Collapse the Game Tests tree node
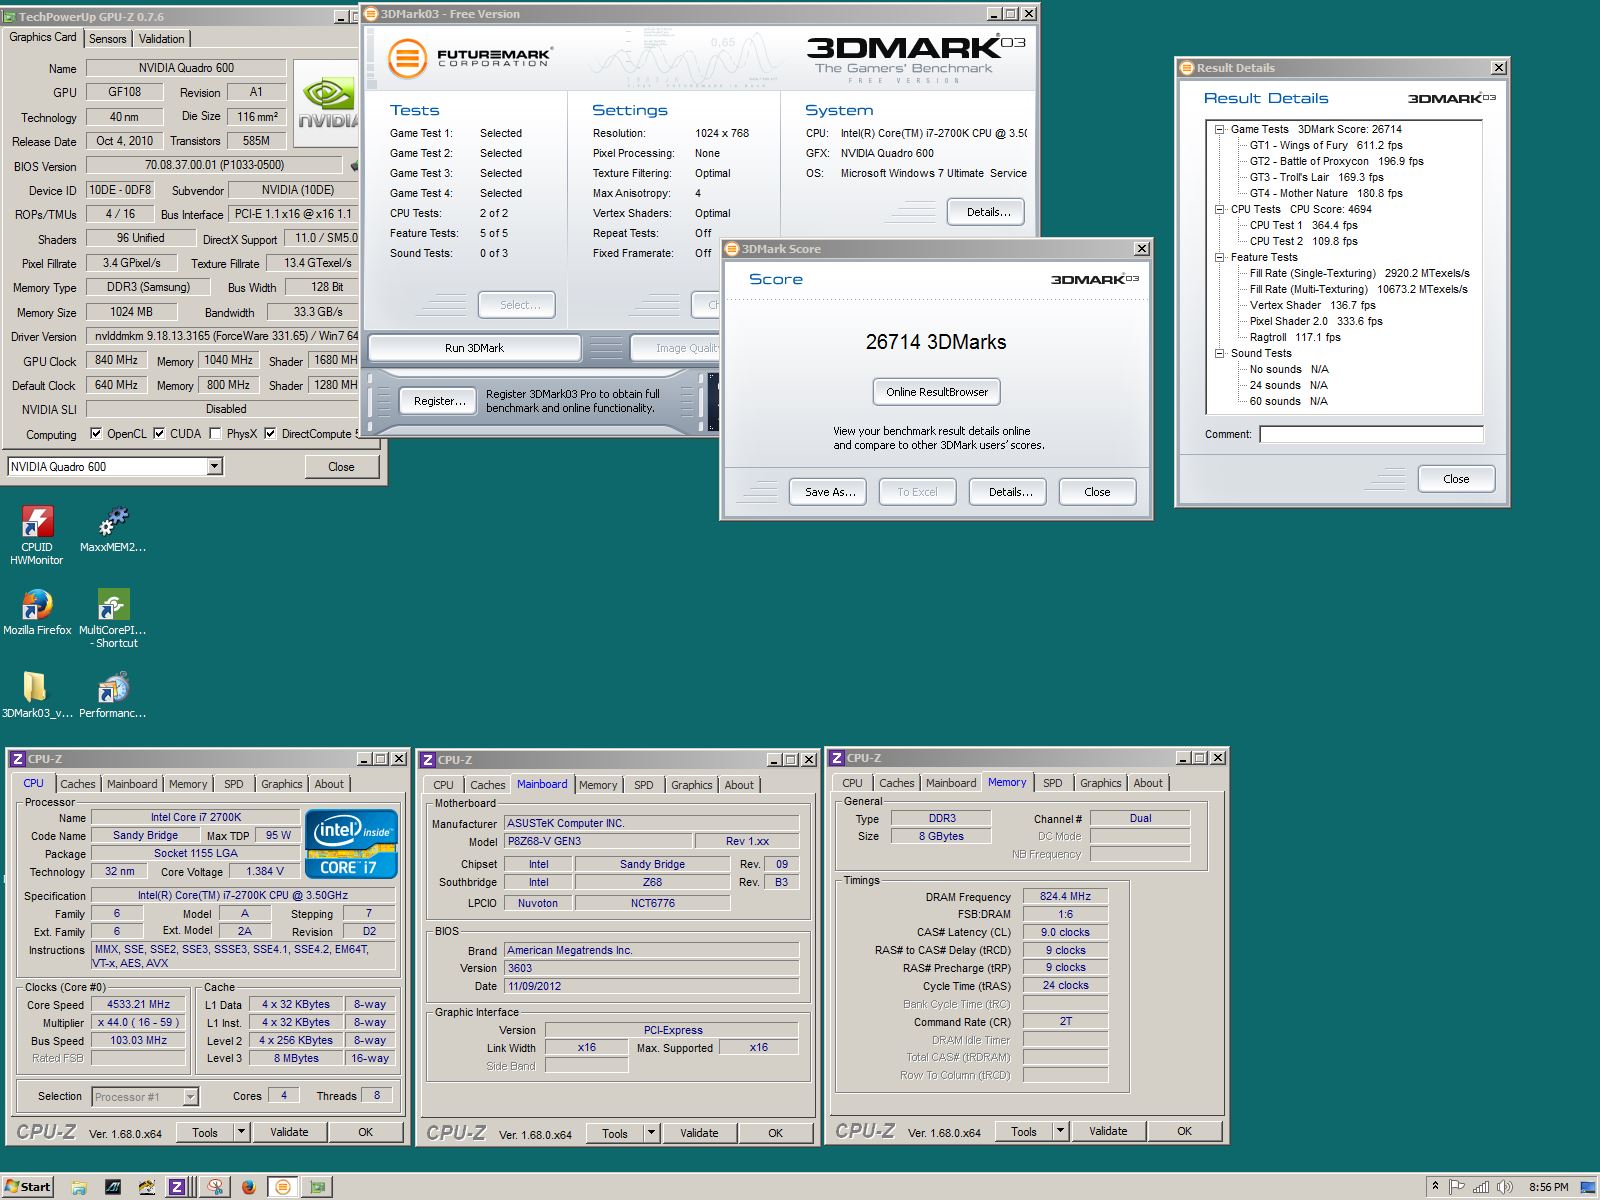 [1220, 129]
